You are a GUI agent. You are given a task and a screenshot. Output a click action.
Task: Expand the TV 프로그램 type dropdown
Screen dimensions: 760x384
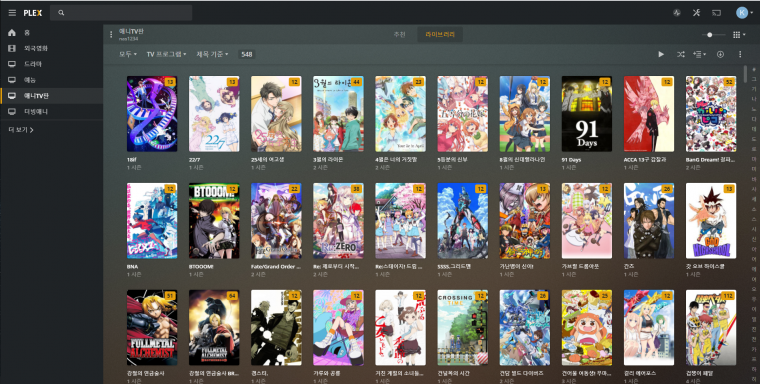click(166, 54)
